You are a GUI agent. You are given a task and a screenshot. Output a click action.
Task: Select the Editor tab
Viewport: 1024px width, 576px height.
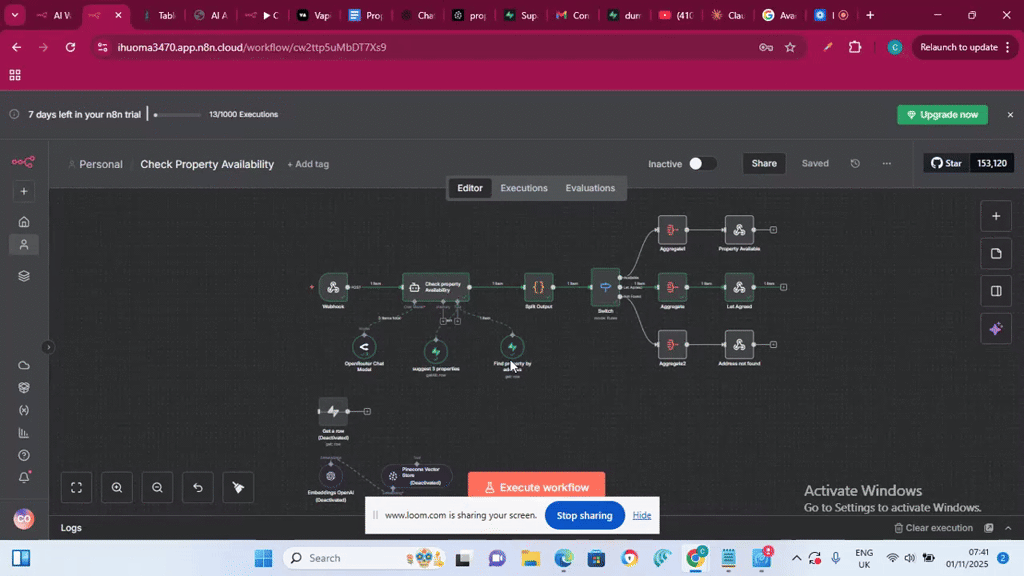point(470,188)
